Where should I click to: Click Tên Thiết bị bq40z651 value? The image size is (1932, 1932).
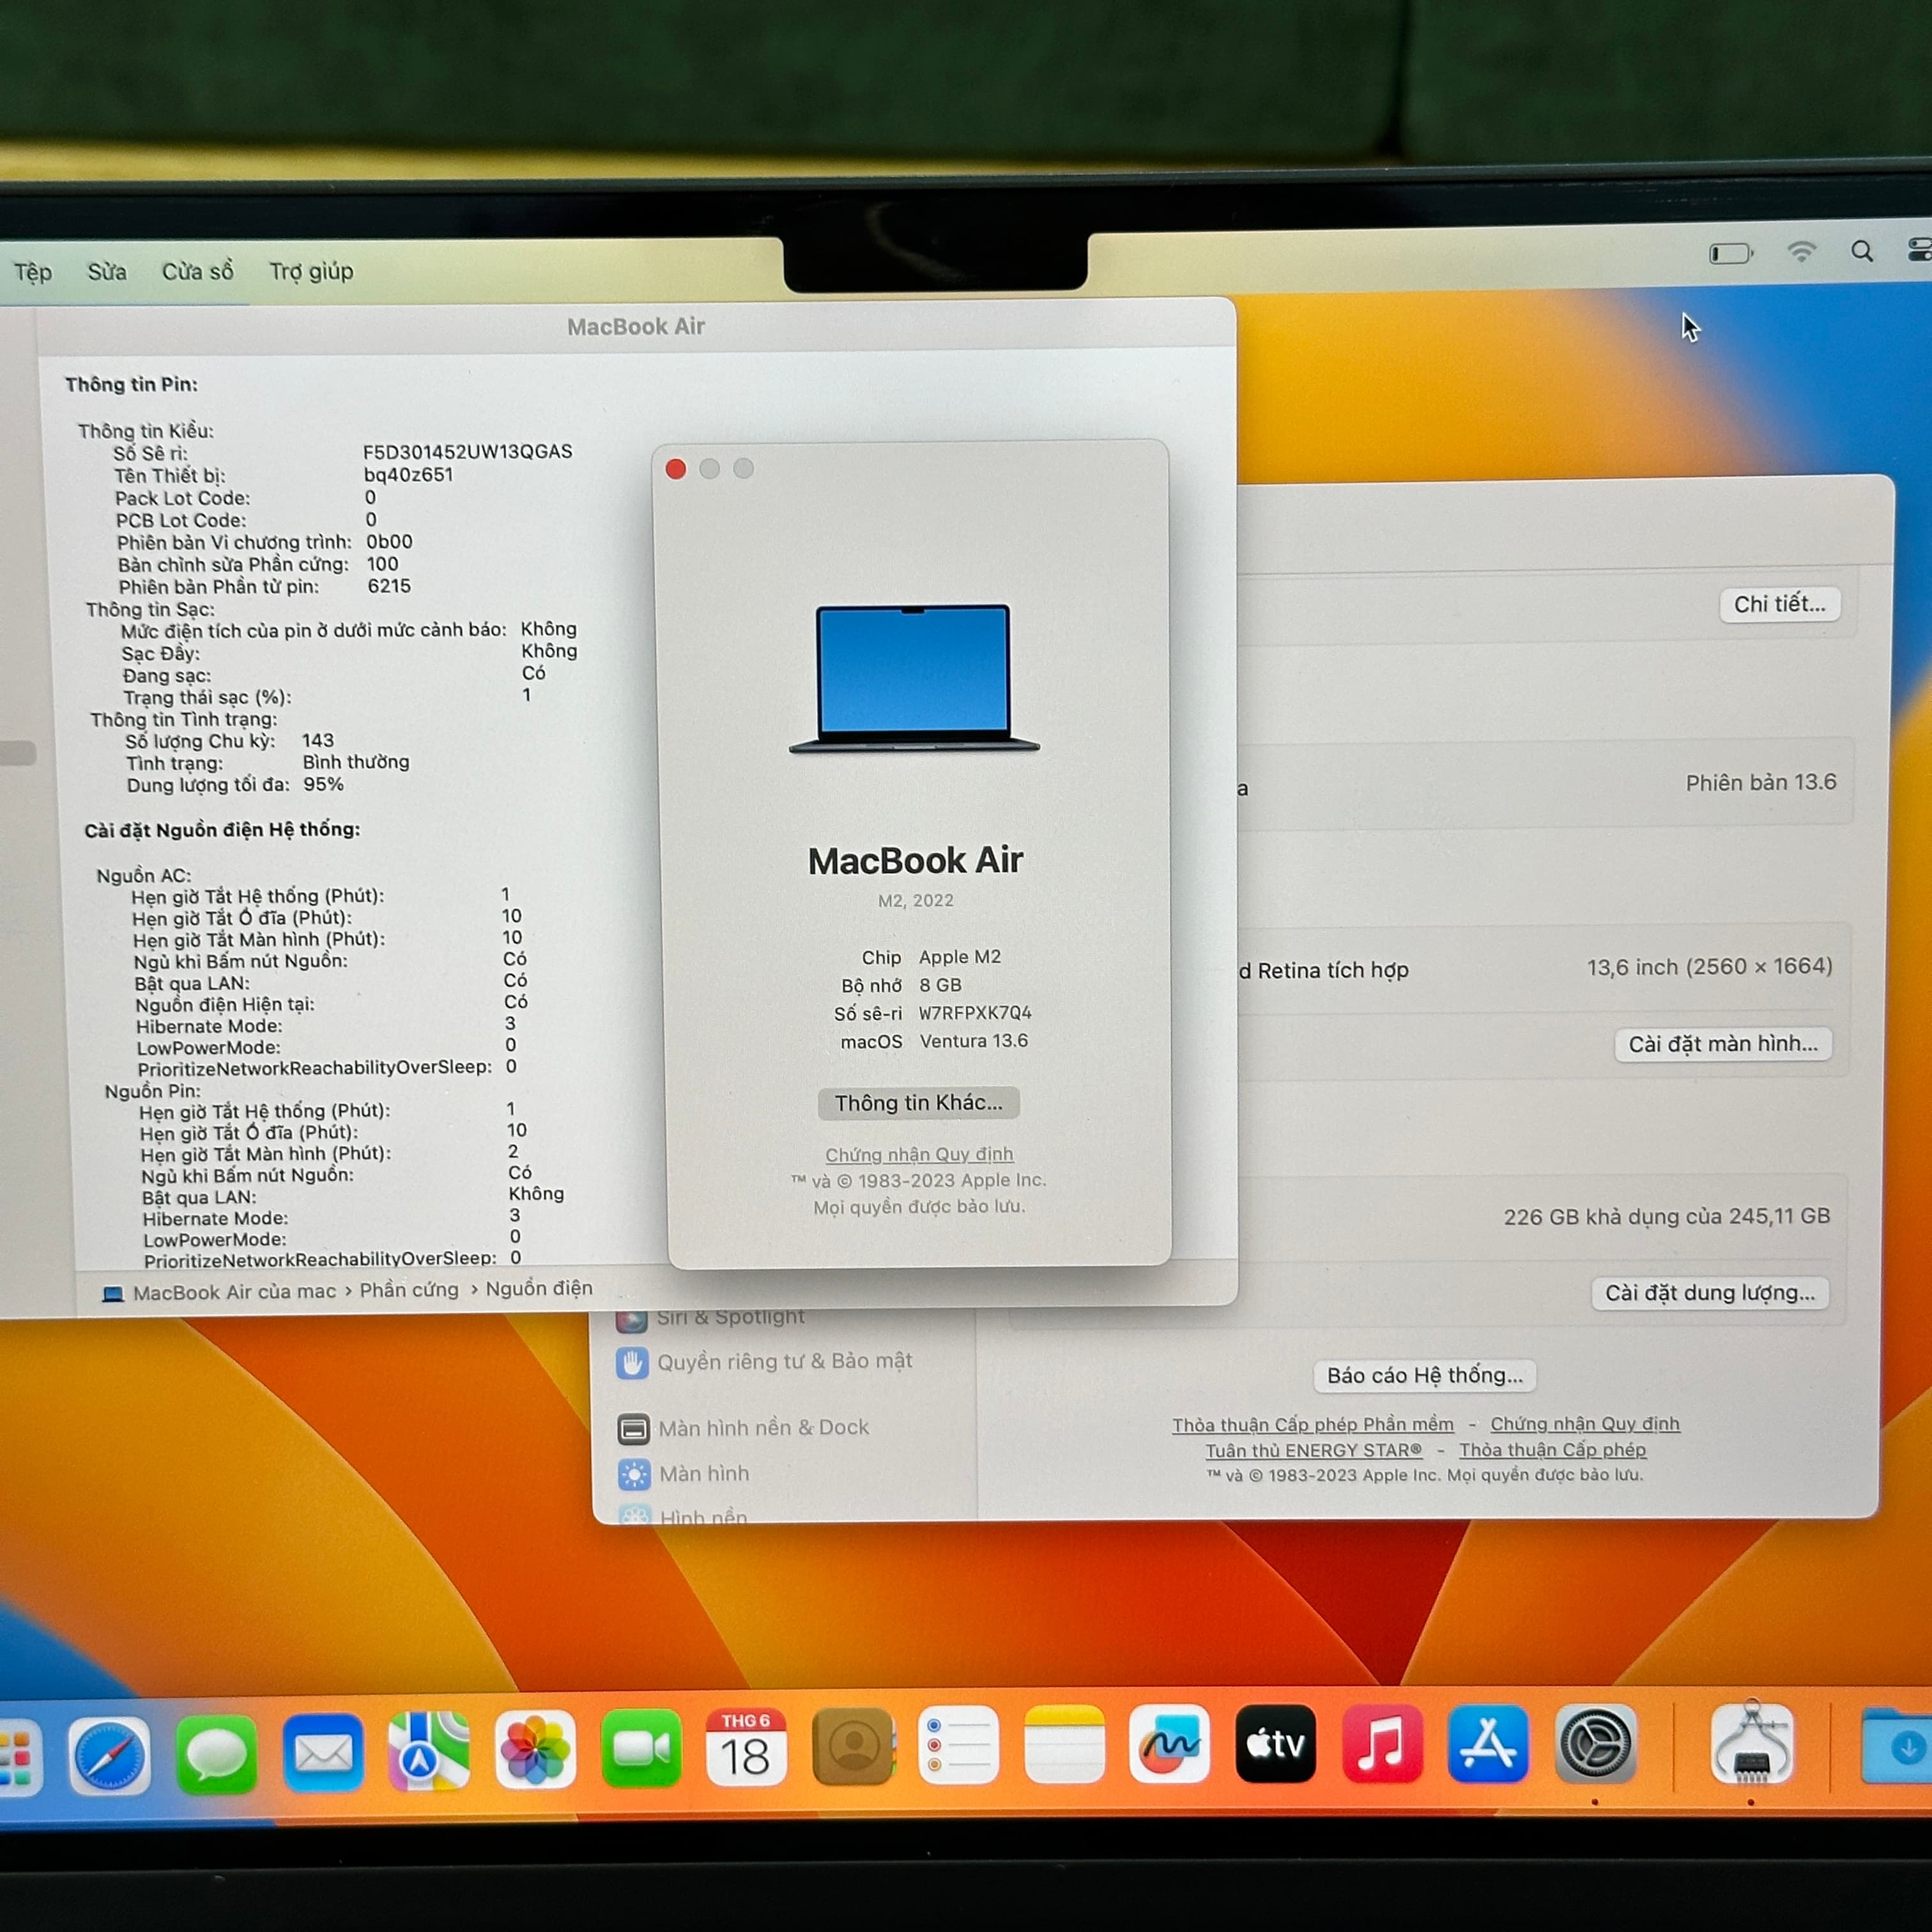click(x=408, y=475)
